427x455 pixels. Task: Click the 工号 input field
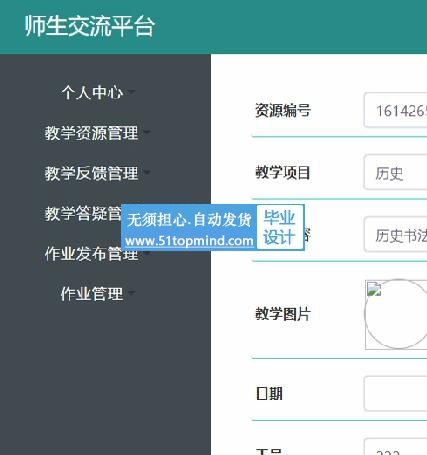(395, 447)
